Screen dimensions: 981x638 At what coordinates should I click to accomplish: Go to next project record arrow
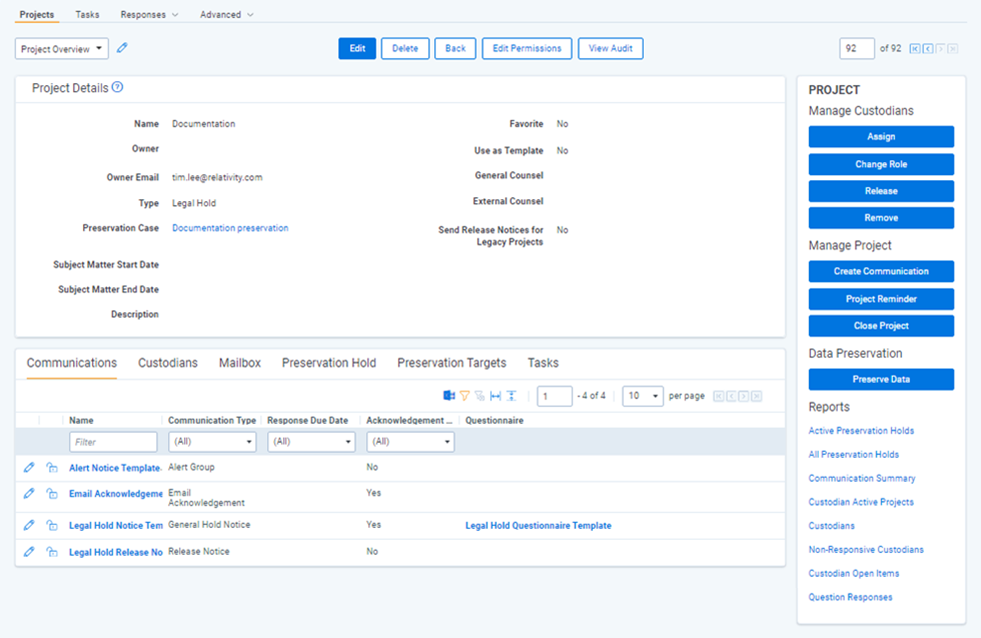pyautogui.click(x=940, y=48)
